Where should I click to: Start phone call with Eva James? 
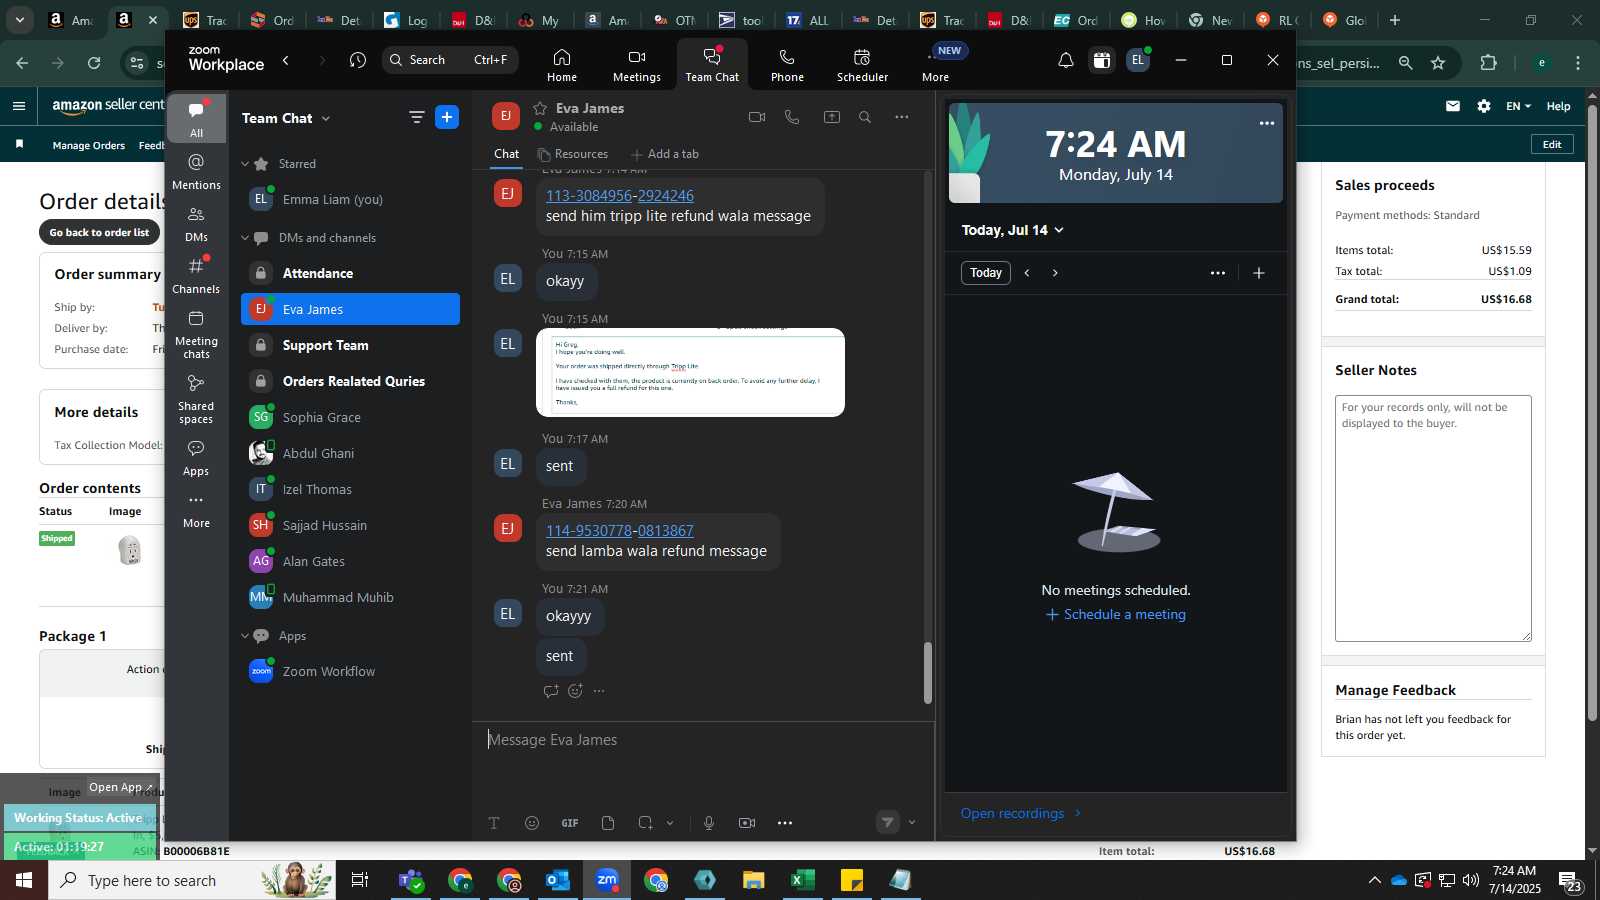tap(792, 117)
